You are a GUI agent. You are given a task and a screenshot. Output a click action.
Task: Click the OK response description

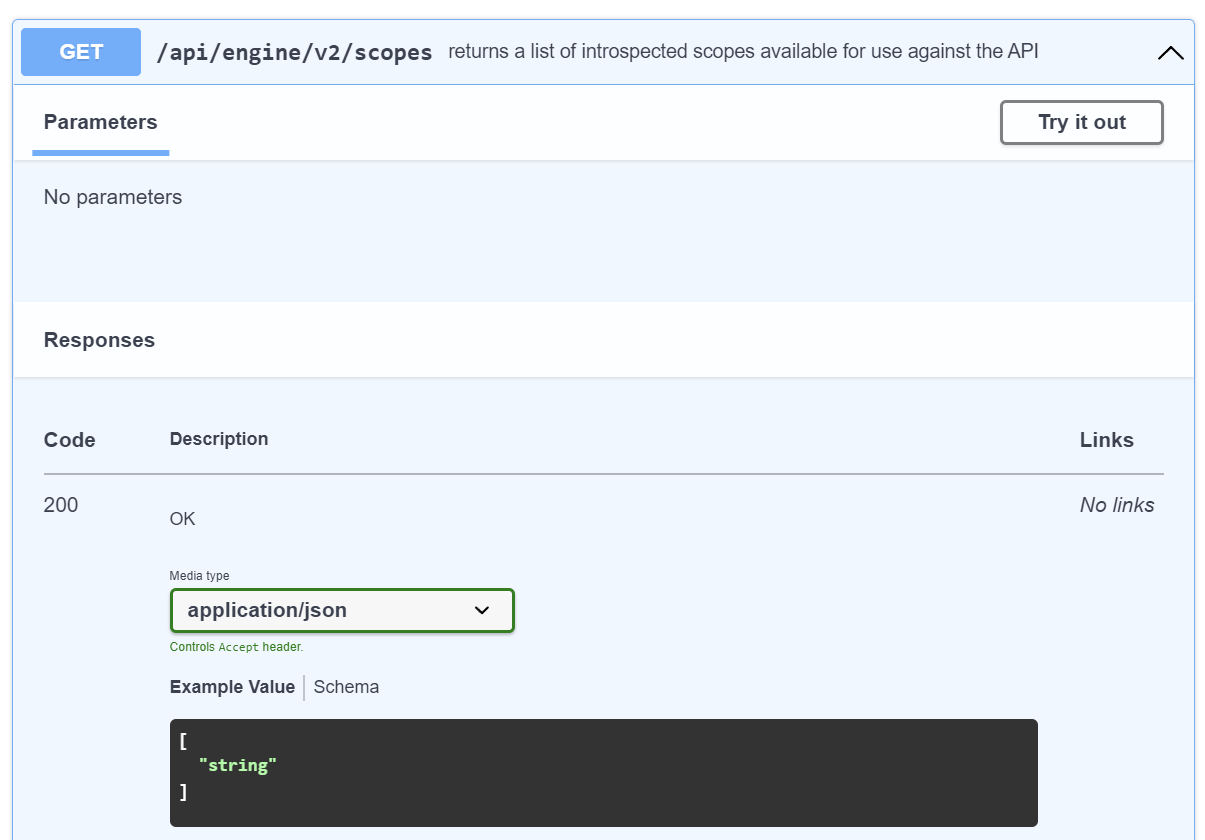[182, 519]
